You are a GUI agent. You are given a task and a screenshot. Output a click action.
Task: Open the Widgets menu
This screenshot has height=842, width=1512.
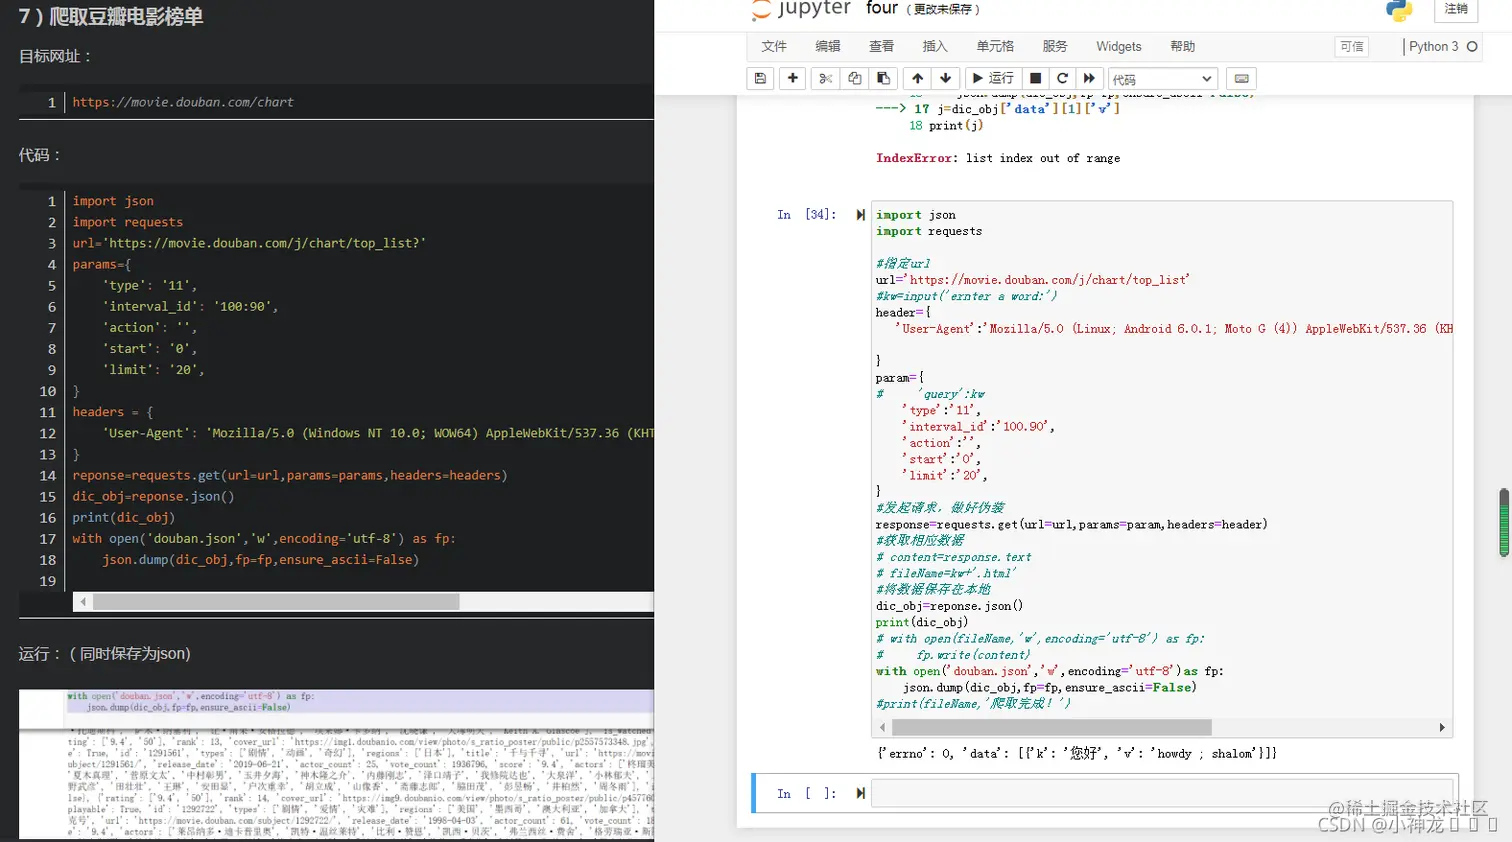1119,46
